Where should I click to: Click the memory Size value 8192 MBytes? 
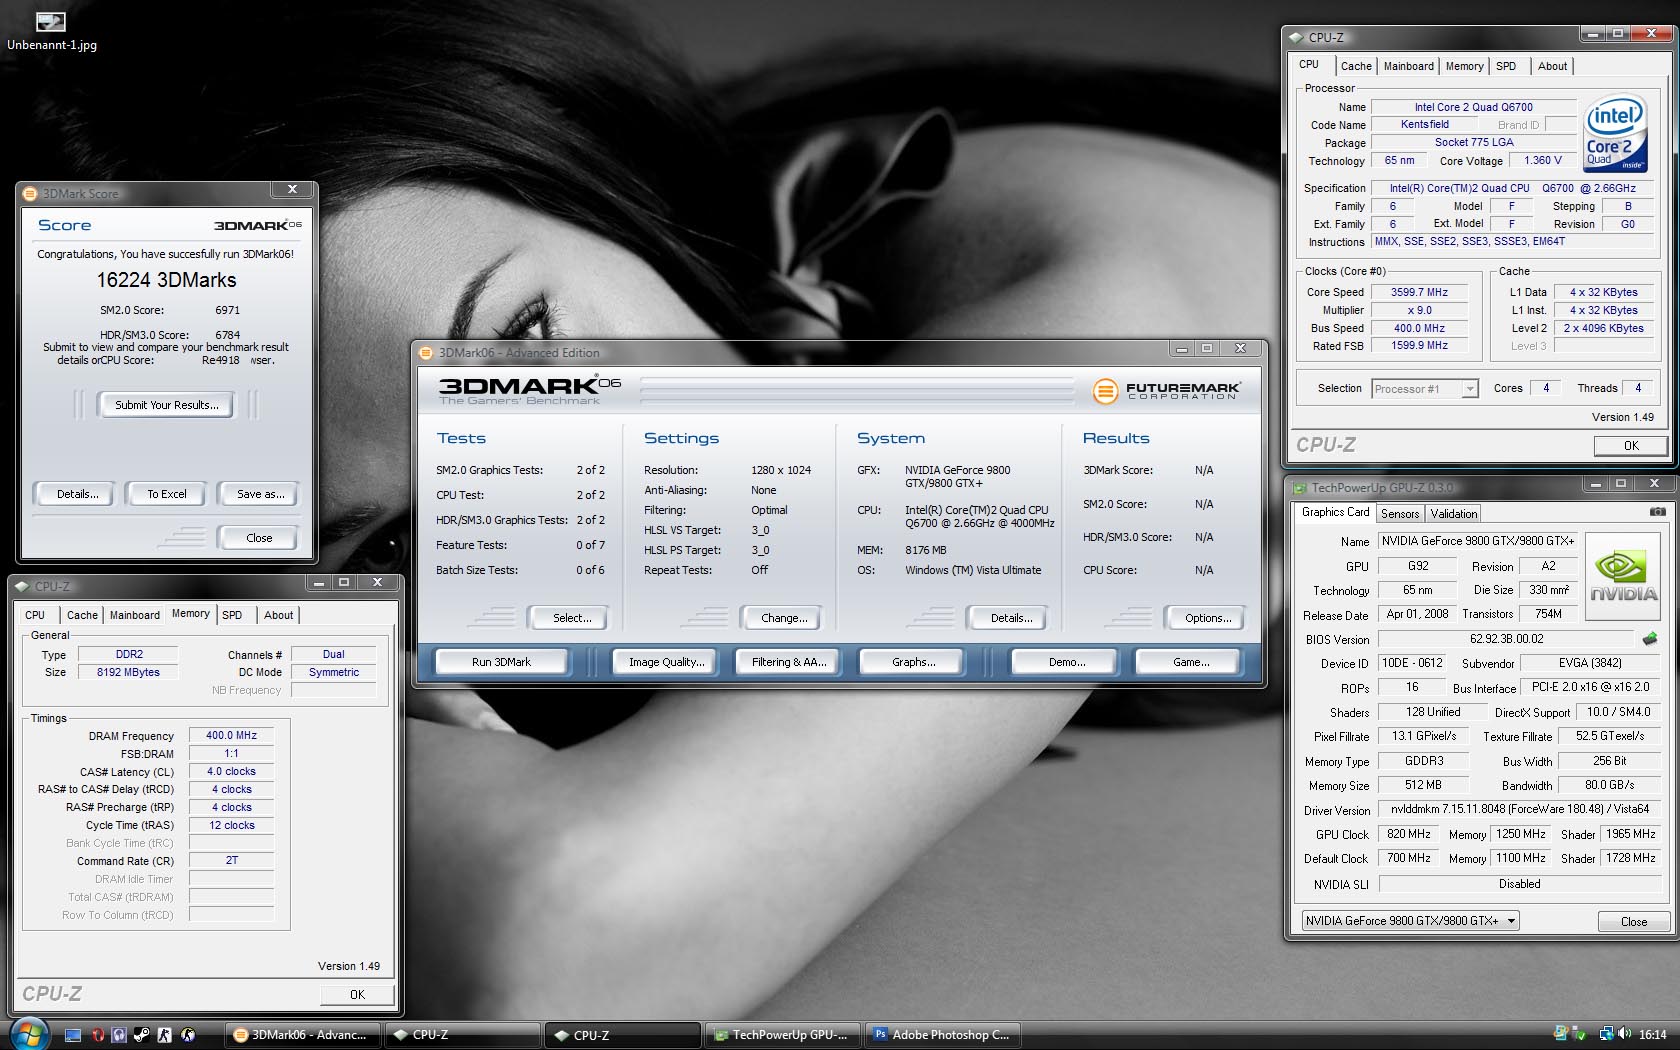[x=128, y=672]
